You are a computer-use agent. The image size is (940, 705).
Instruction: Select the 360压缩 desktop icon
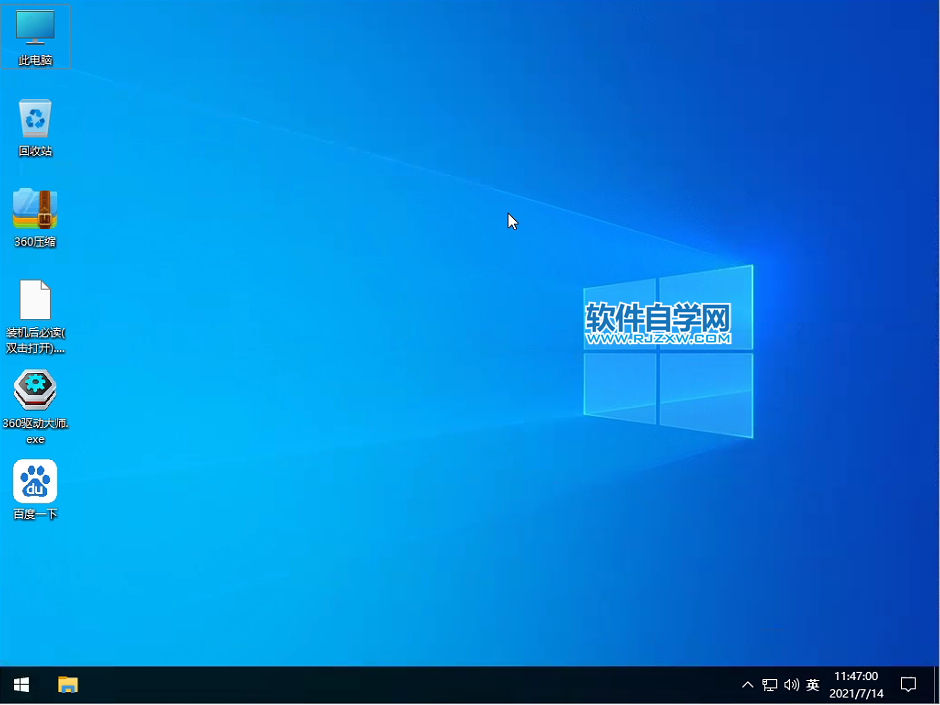[x=35, y=218]
